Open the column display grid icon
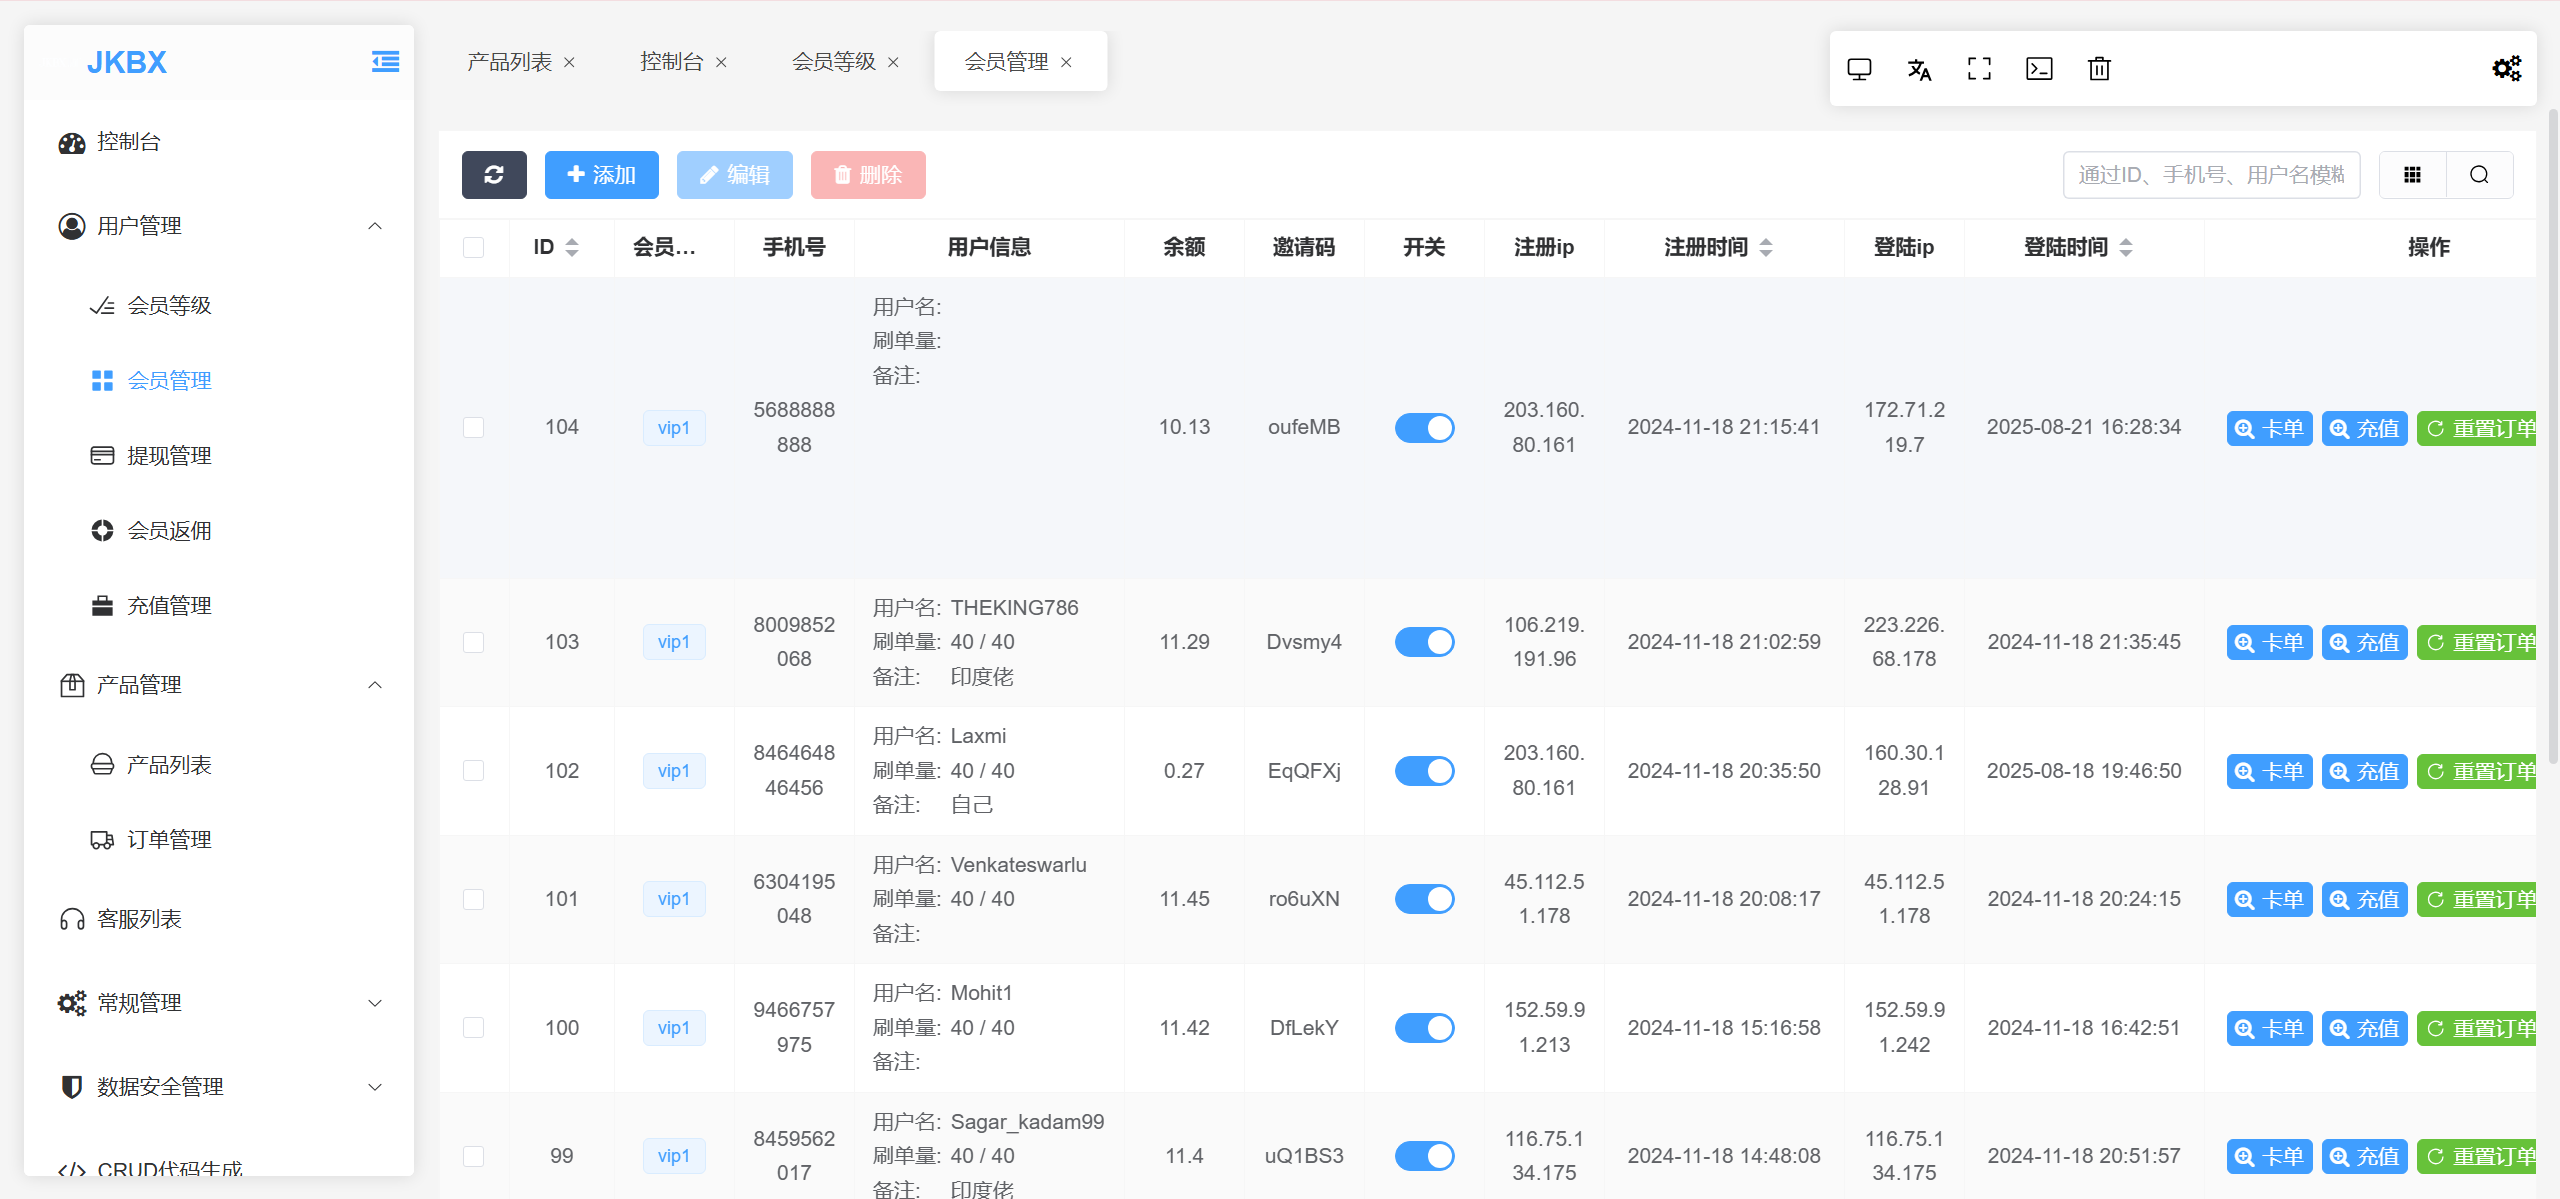 coord(2412,175)
